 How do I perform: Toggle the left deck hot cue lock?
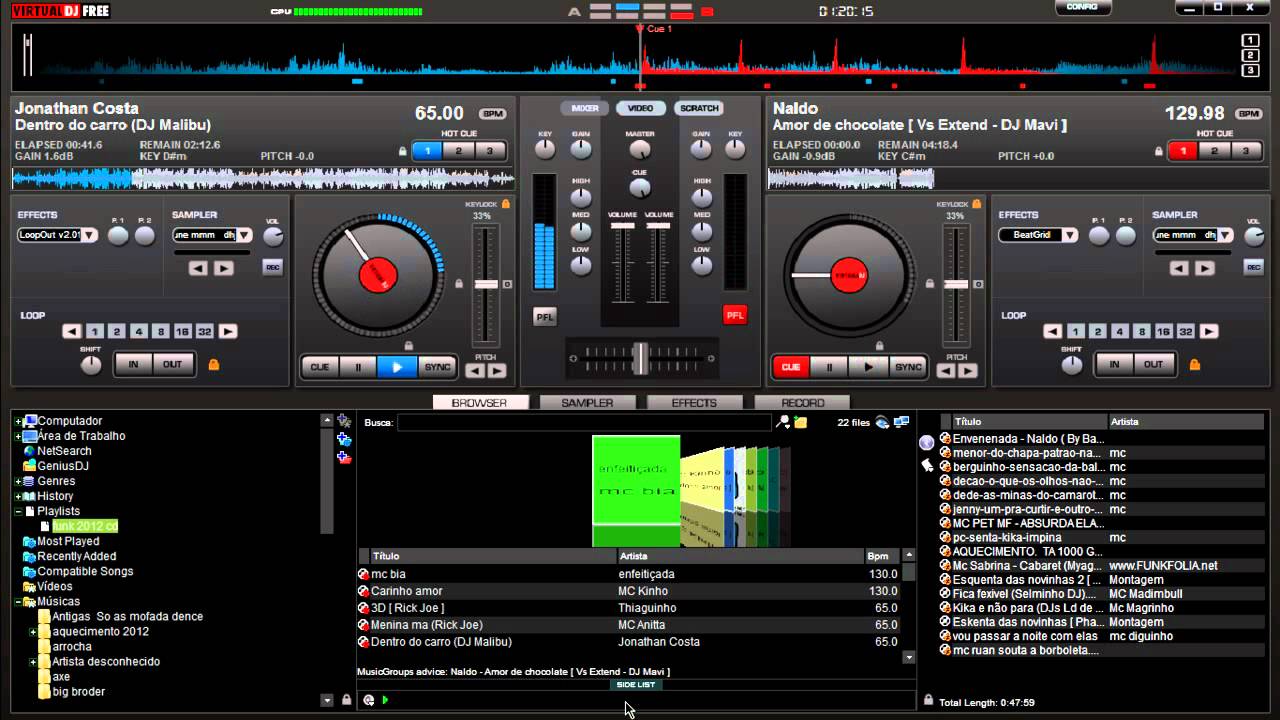[403, 152]
